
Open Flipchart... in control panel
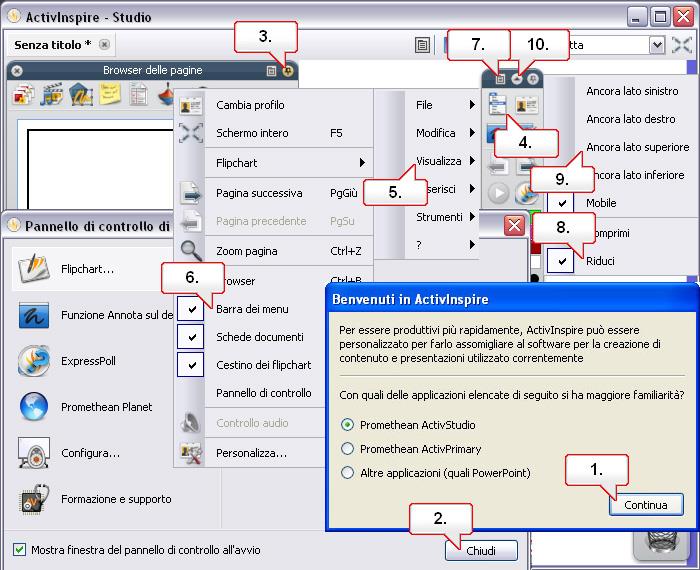point(93,269)
